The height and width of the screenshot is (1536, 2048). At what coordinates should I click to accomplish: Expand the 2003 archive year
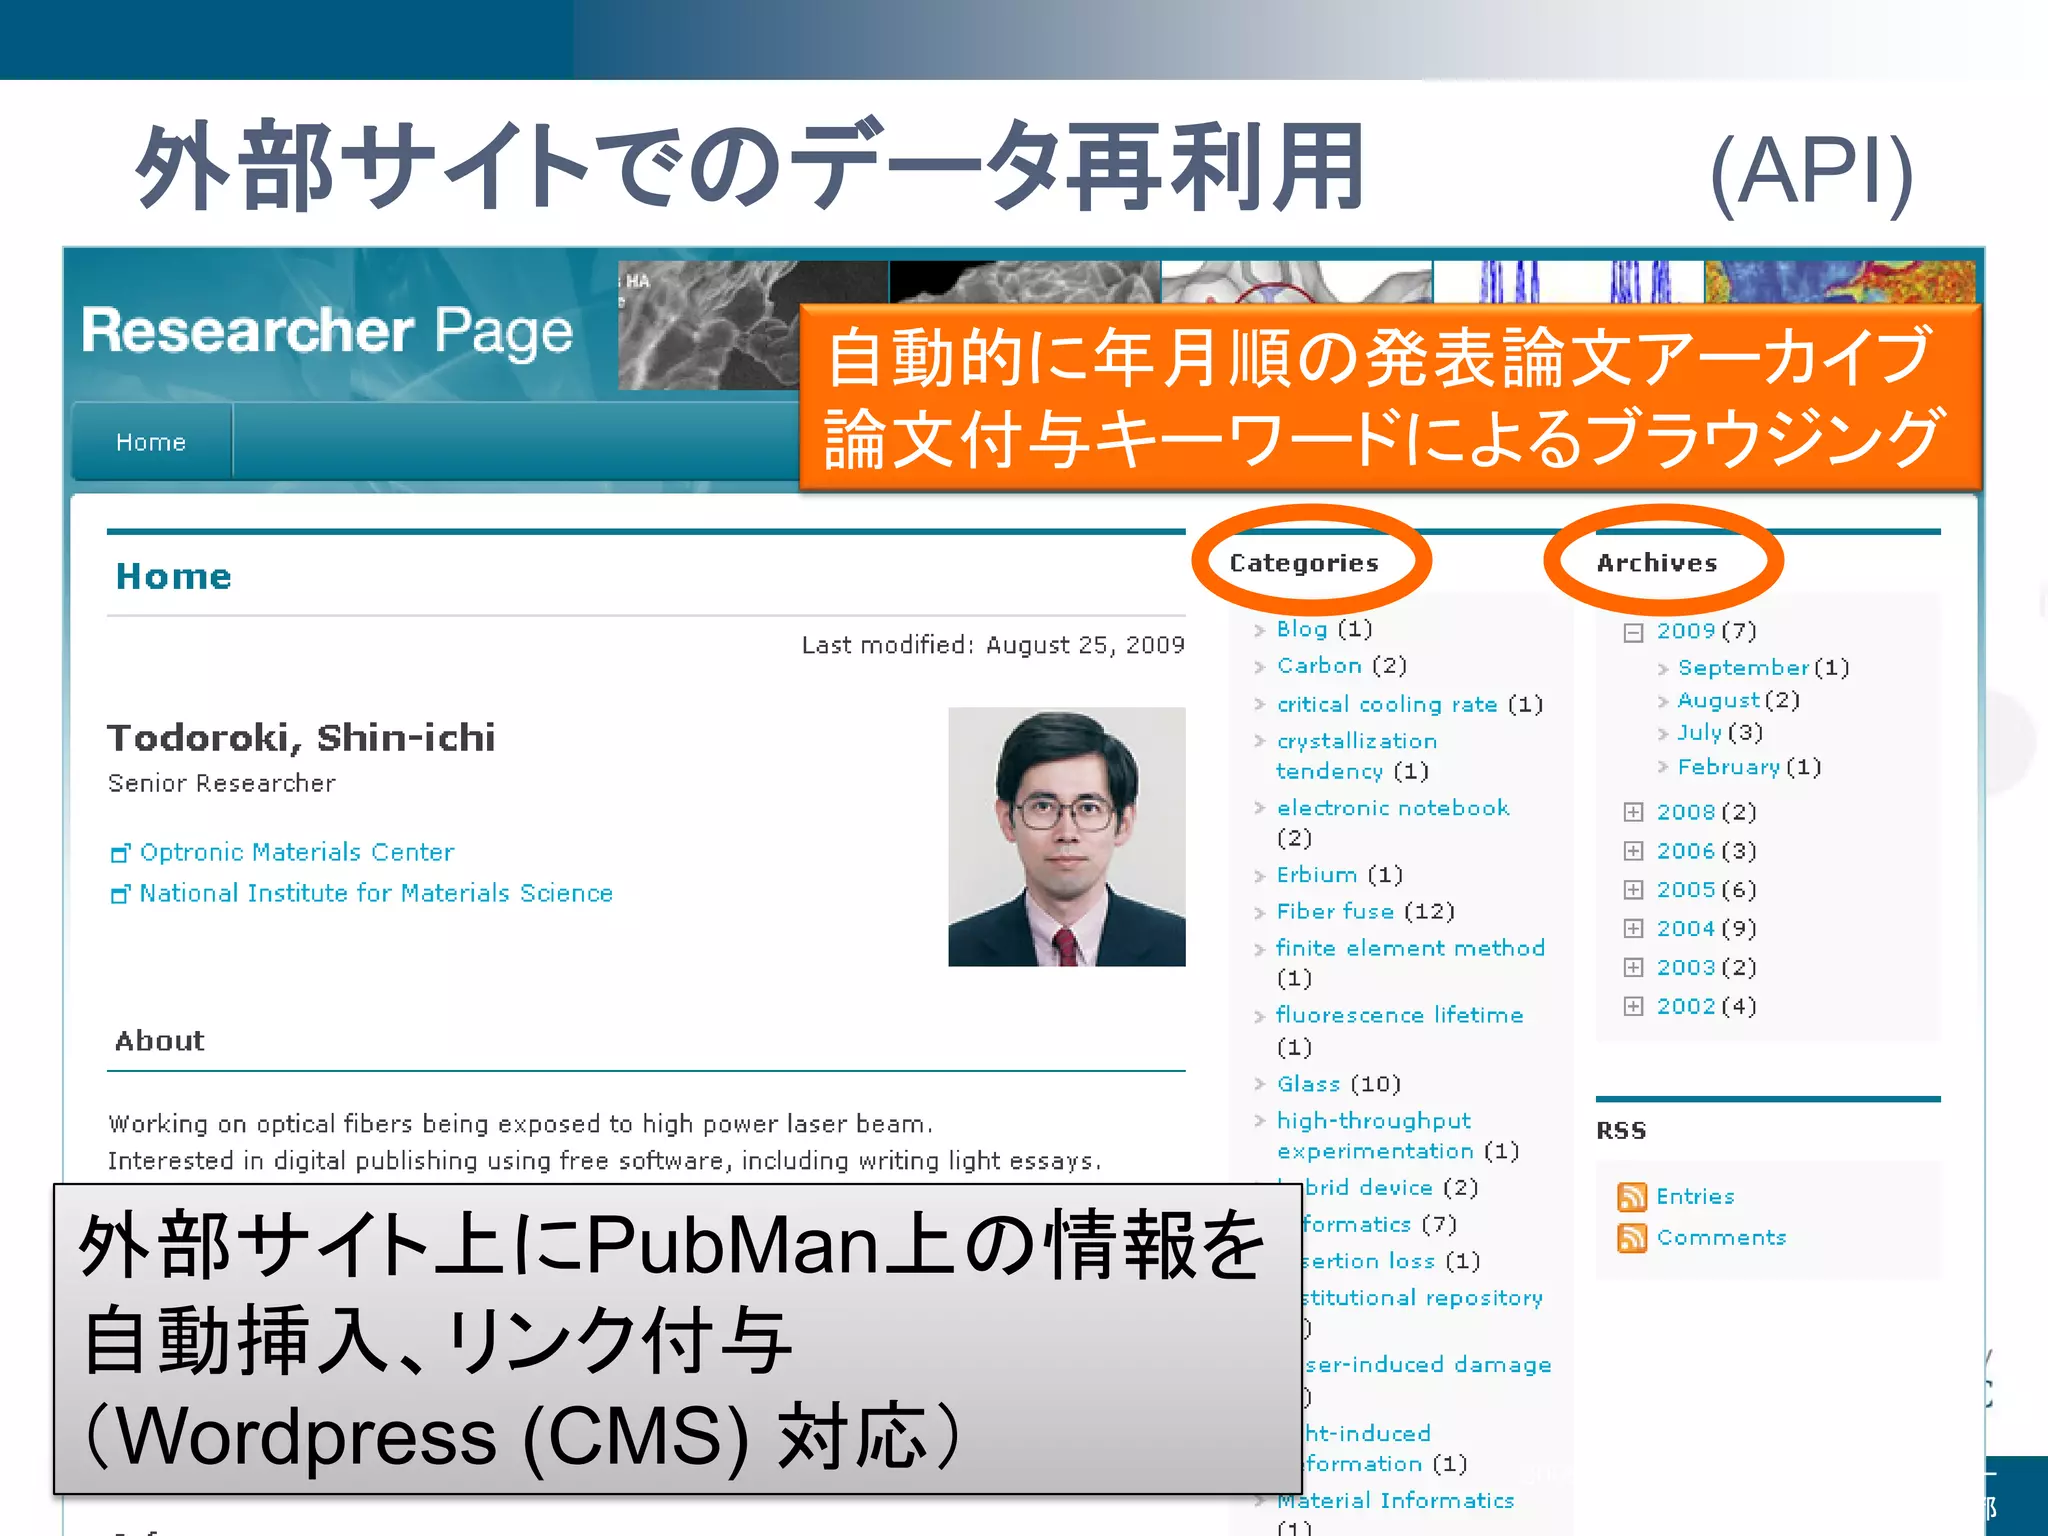tap(1633, 968)
